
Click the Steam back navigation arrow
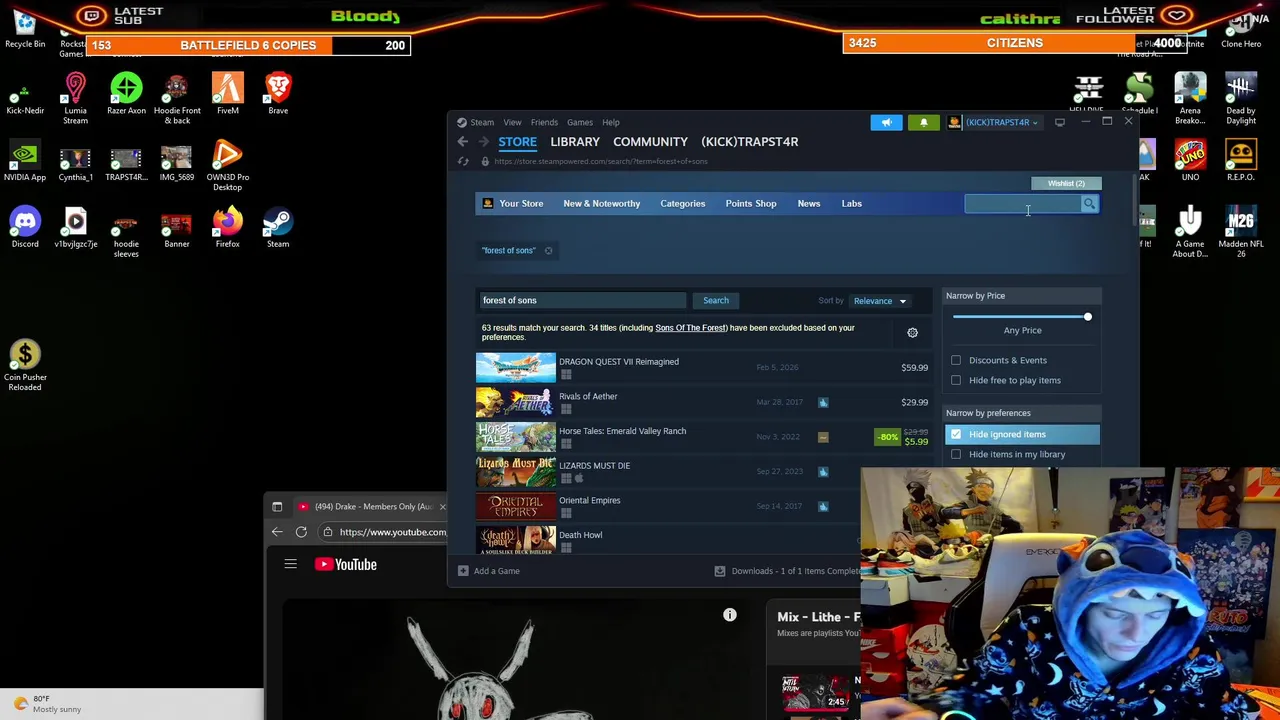[x=463, y=142]
